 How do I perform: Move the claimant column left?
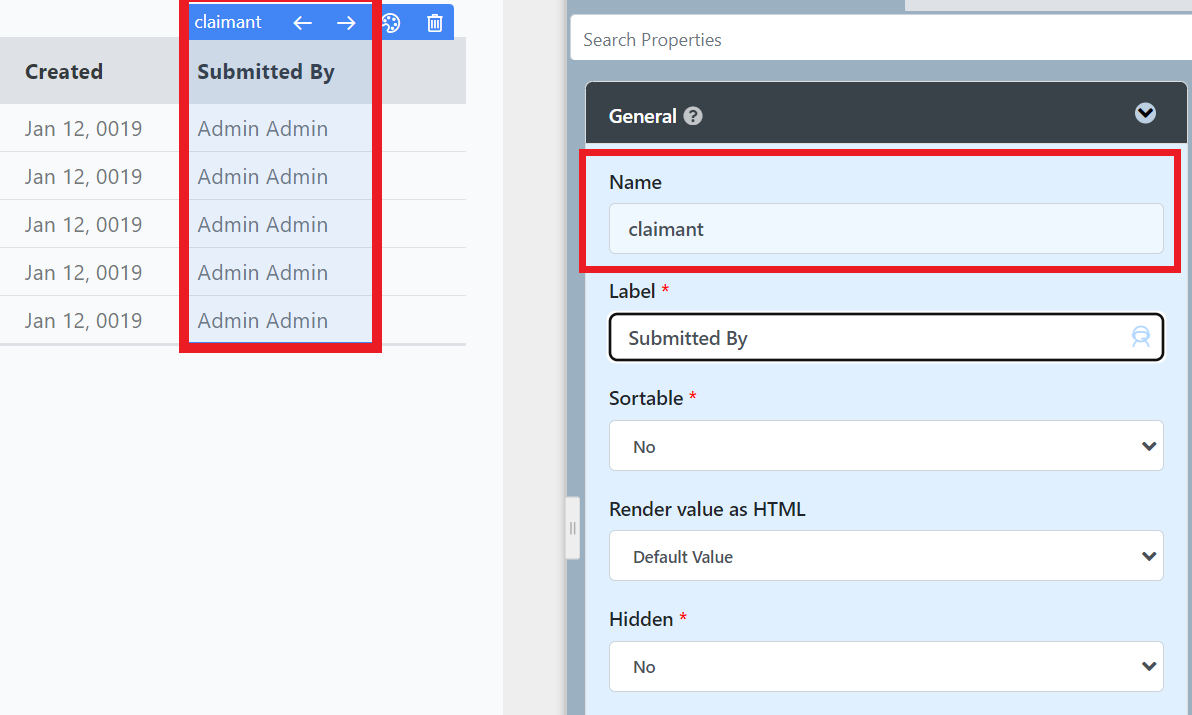tap(303, 23)
